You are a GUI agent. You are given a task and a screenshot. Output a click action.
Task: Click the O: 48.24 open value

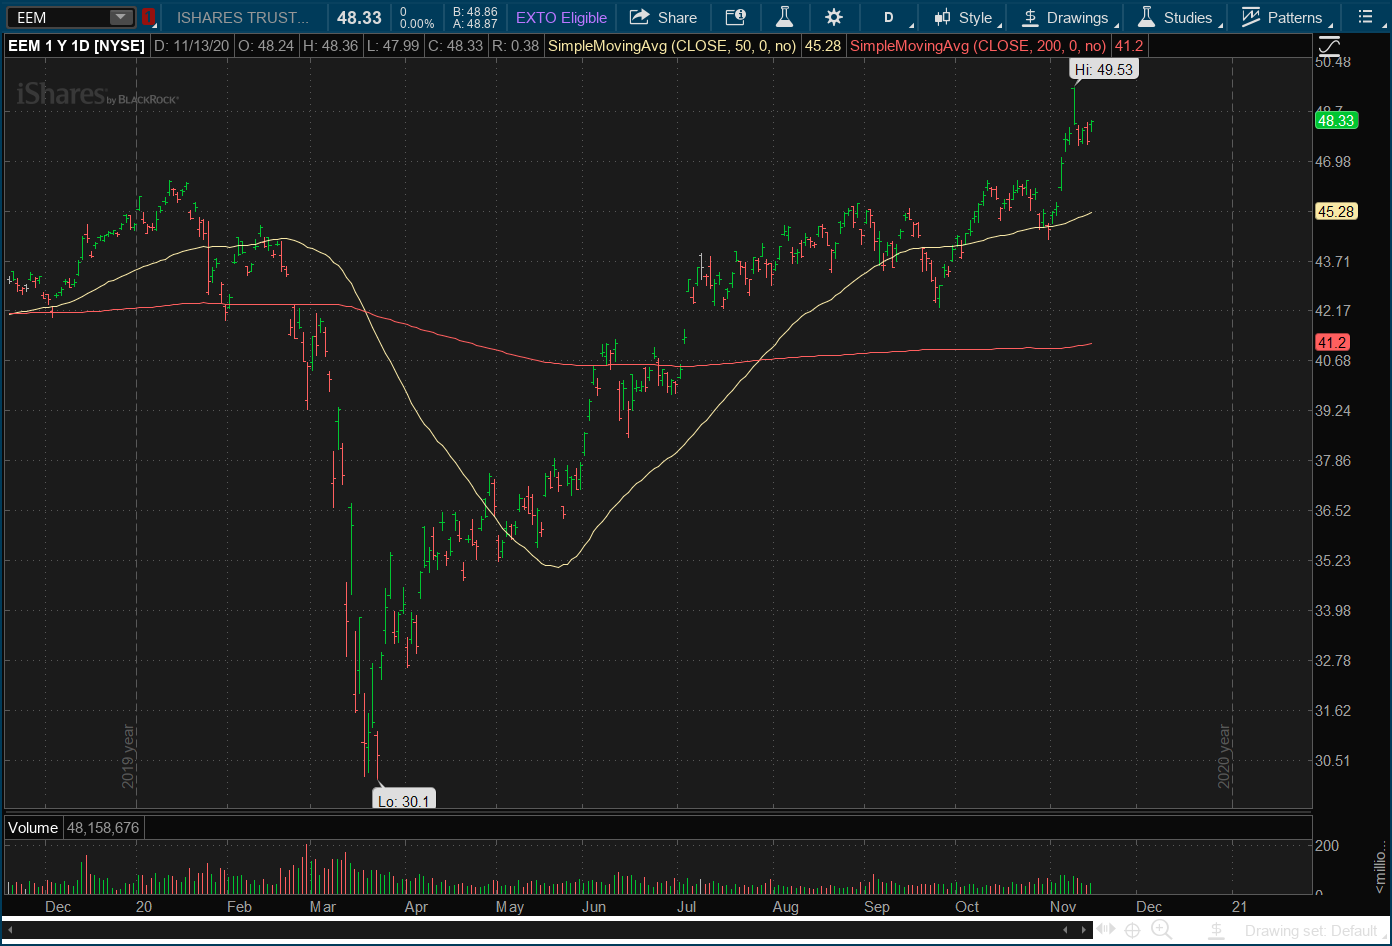click(268, 46)
